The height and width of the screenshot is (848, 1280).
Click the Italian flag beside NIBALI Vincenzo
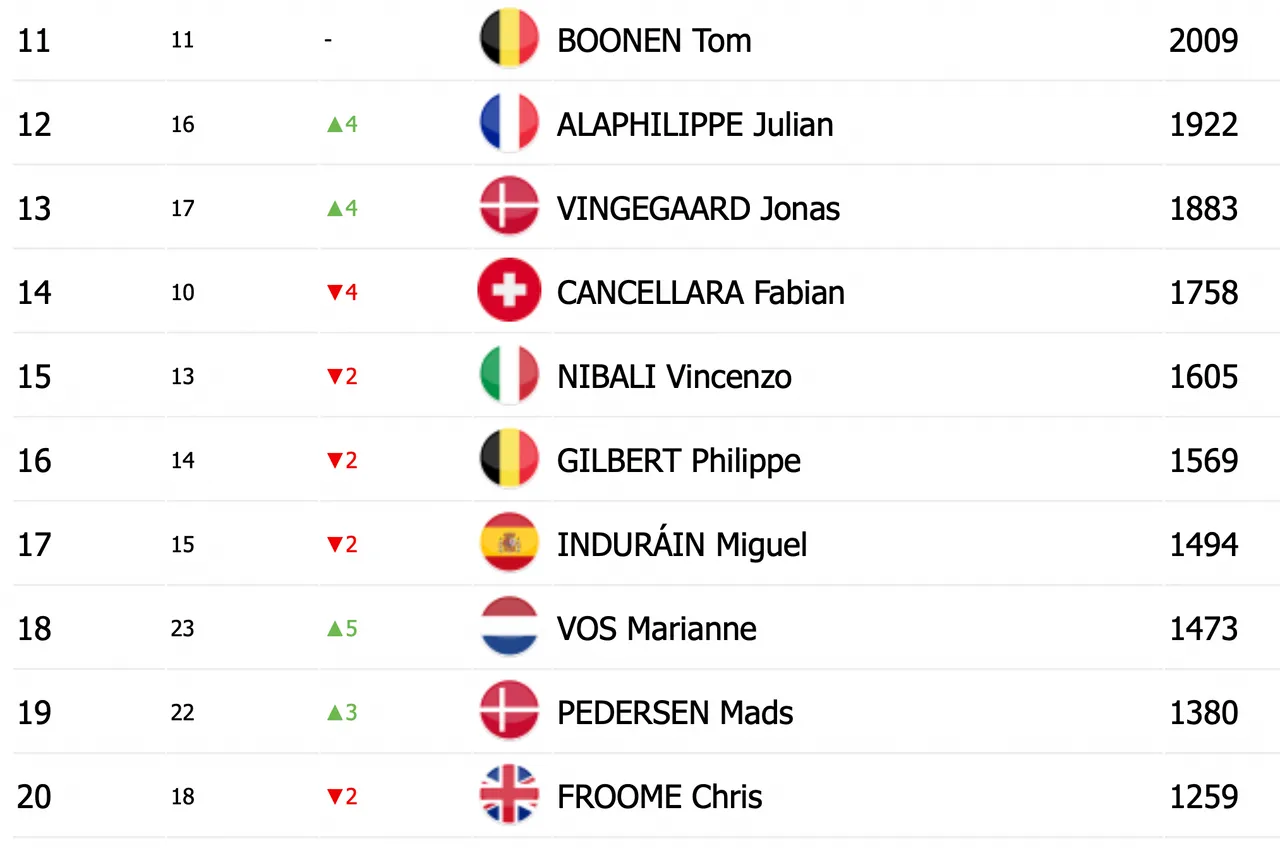click(510, 375)
